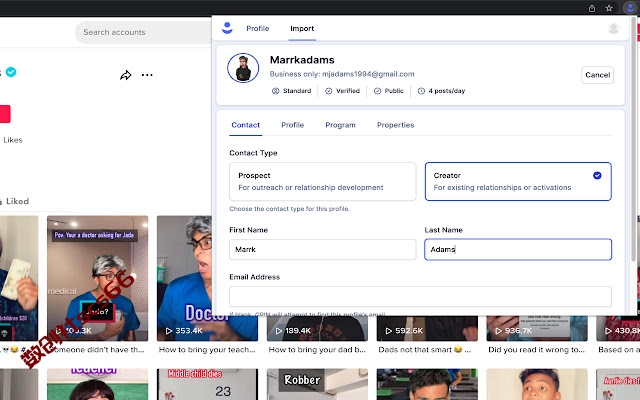640x400 pixels.
Task: Open the 'Middle child dies' video
Action: (207, 384)
